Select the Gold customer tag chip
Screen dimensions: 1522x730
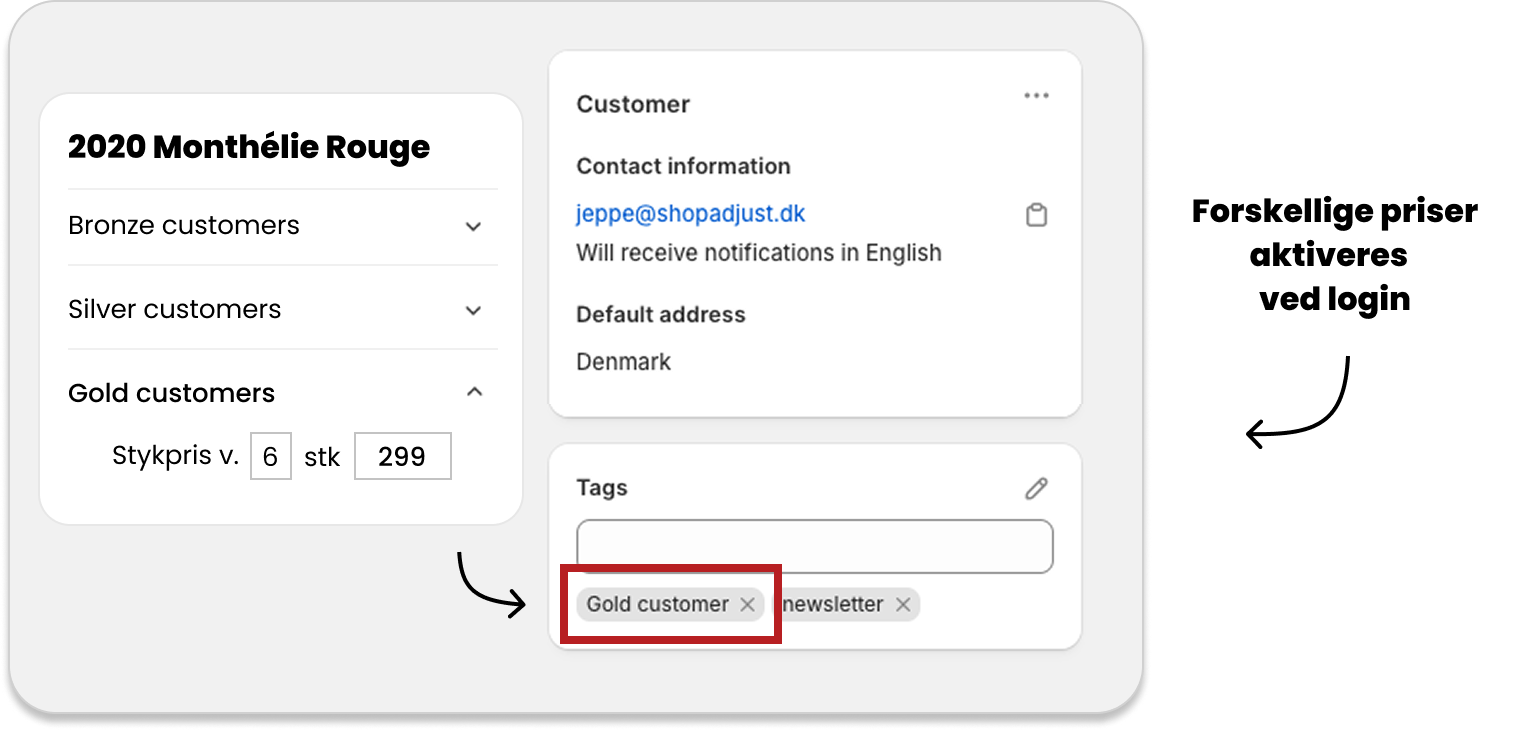click(x=657, y=605)
